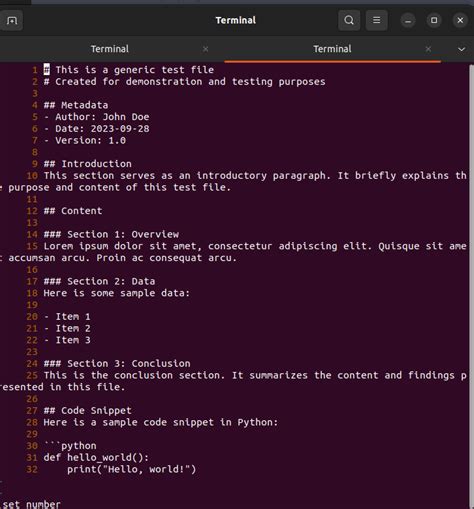Expand the tab list dropdown chevron
This screenshot has height=509, width=474.
click(461, 49)
